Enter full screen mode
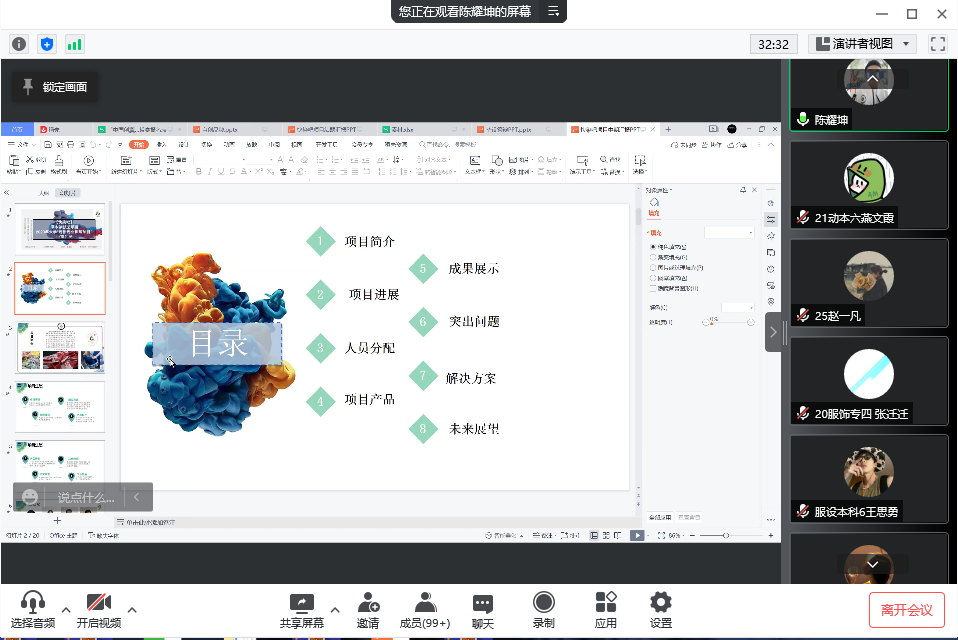The height and width of the screenshot is (640, 958). pos(937,44)
